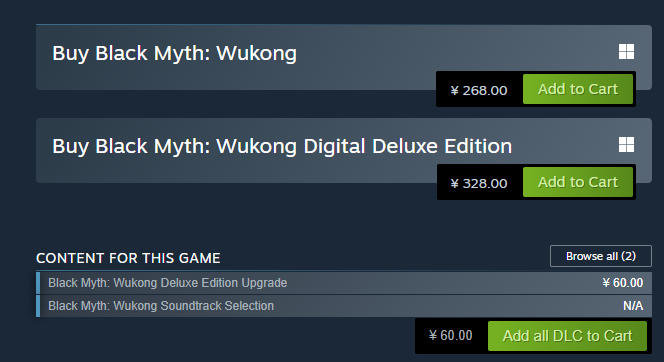Click the Windows icon beside Buy Black Myth: Wukong
664x362 pixels.
pyautogui.click(x=626, y=52)
